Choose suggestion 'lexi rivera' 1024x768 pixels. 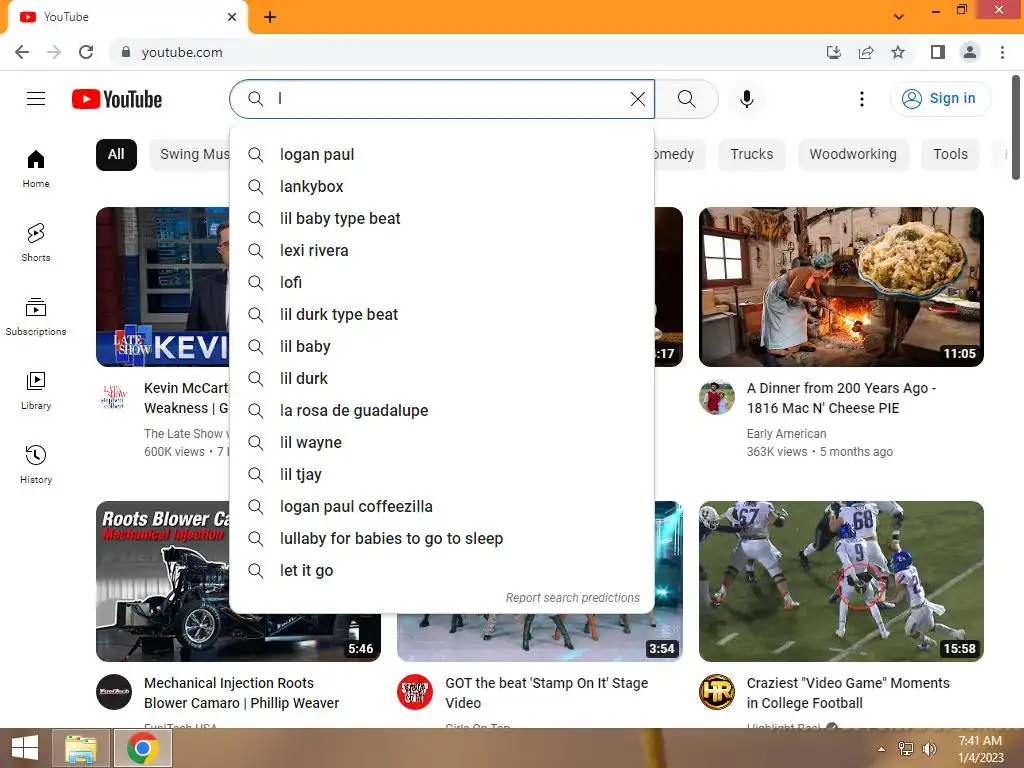442,251
